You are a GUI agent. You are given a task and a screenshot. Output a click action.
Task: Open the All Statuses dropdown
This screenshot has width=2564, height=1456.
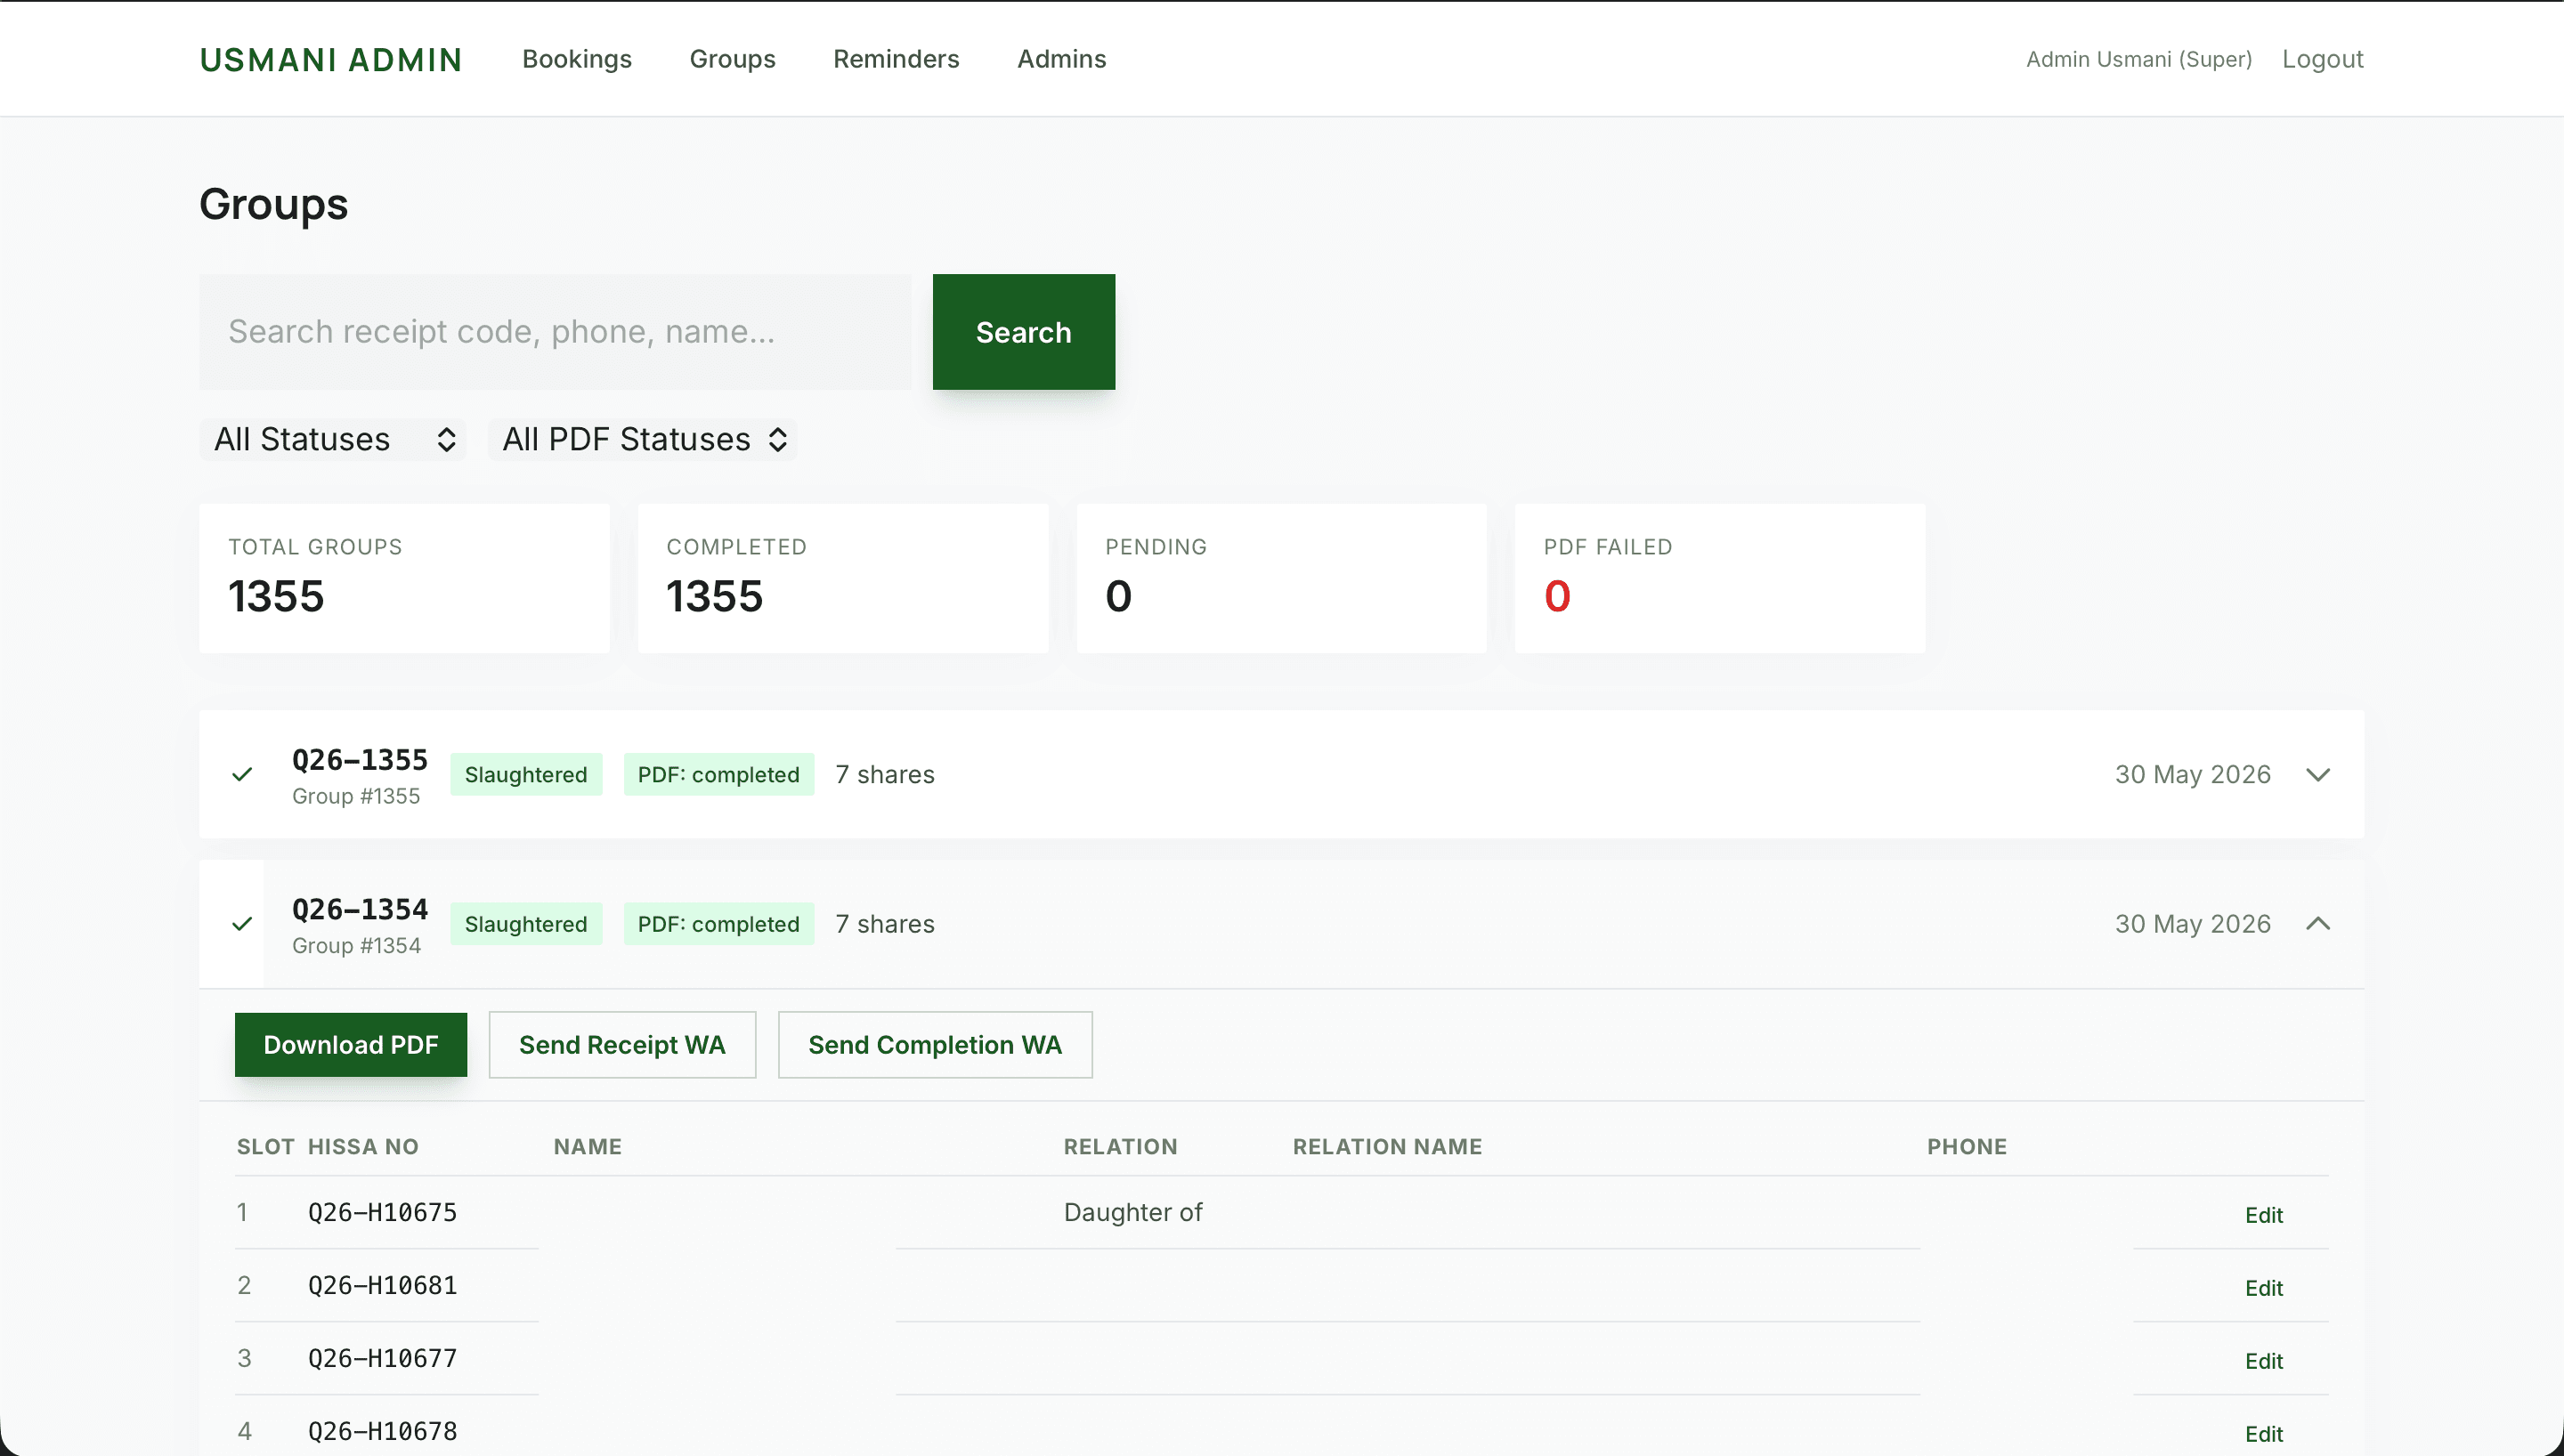(333, 439)
